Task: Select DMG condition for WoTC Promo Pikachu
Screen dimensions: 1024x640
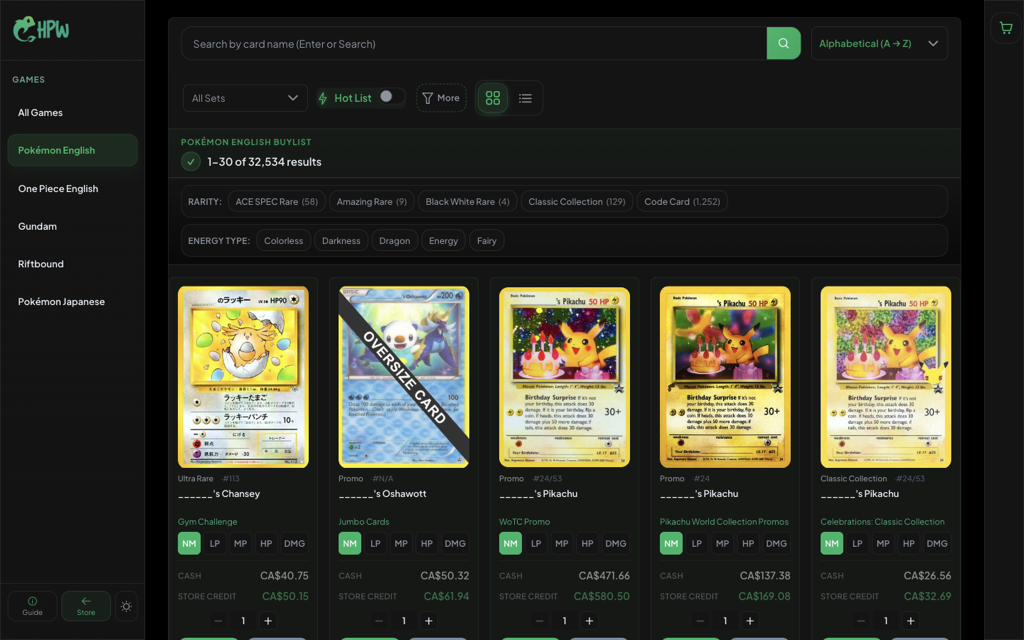Action: point(616,543)
